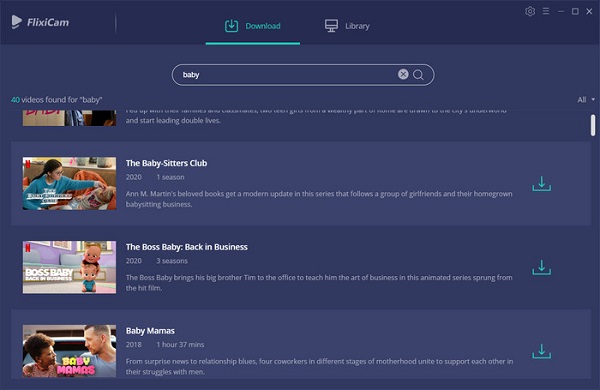Click the results list scrollbar
The width and height of the screenshot is (600, 390).
(x=593, y=125)
